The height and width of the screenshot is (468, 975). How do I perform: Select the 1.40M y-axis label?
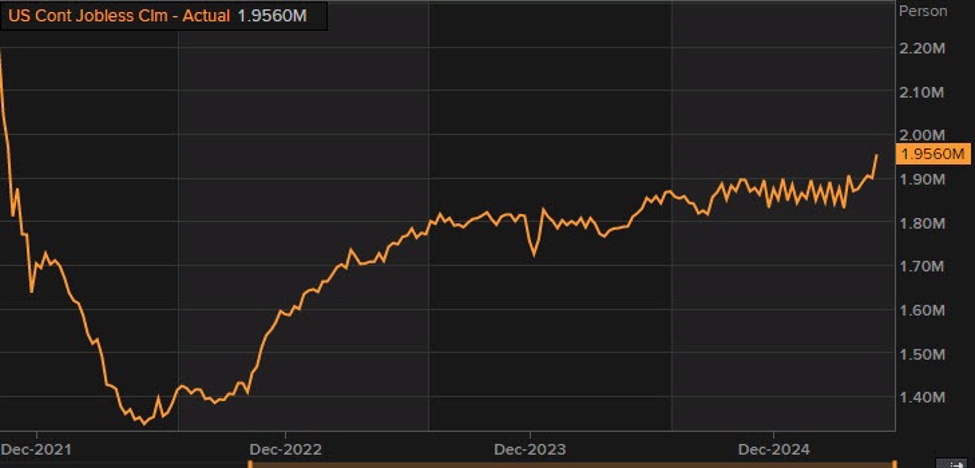click(923, 398)
